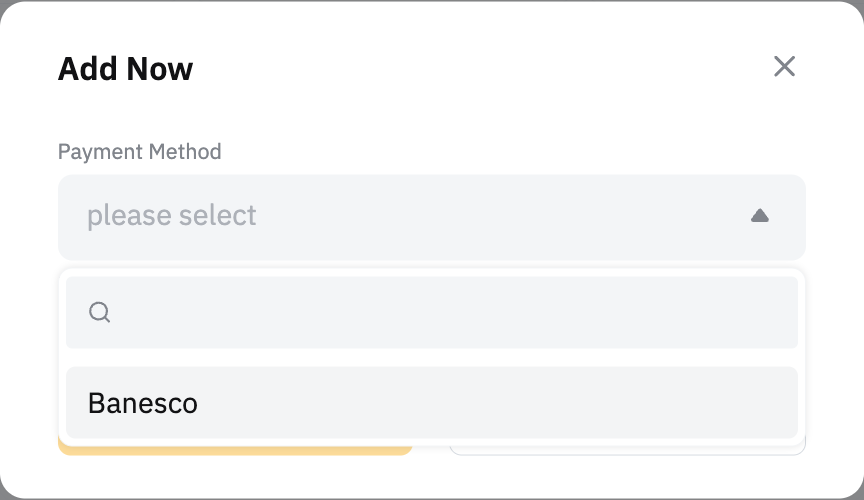864x500 pixels.
Task: Dismiss the dialog with the X icon
Action: pyautogui.click(x=784, y=67)
